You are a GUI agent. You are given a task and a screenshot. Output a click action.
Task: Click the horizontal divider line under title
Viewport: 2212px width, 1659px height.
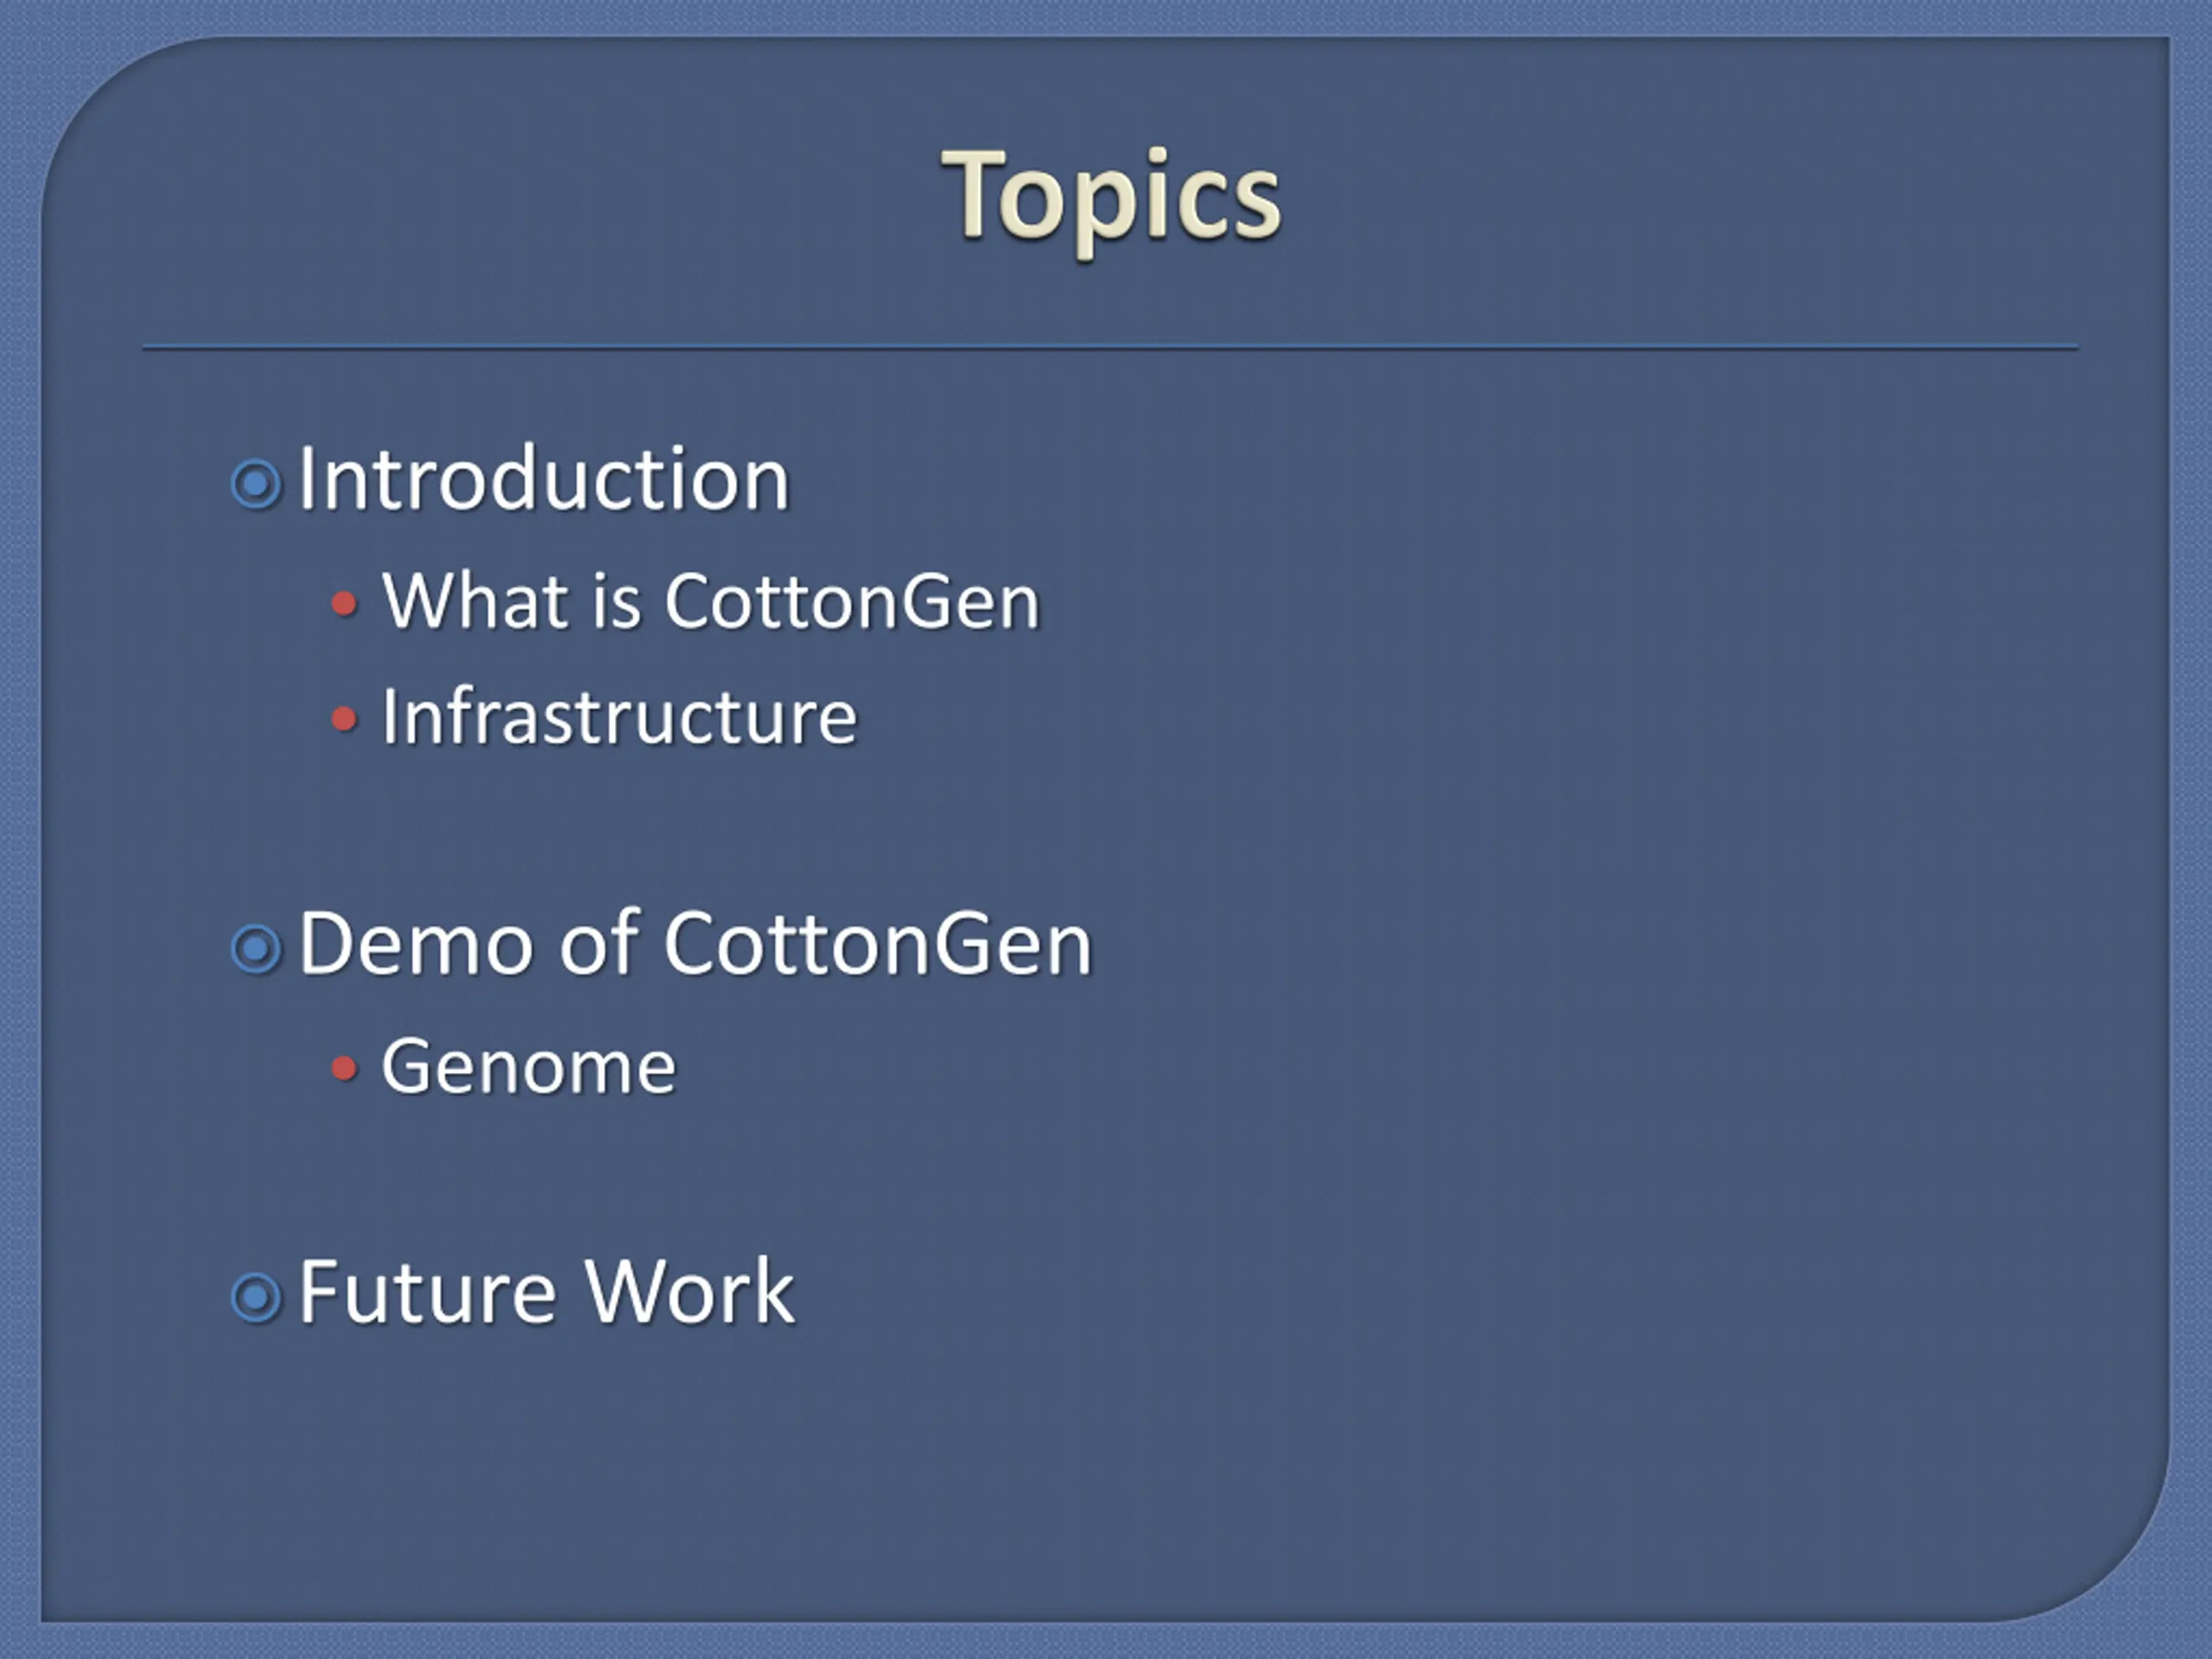pos(1110,348)
